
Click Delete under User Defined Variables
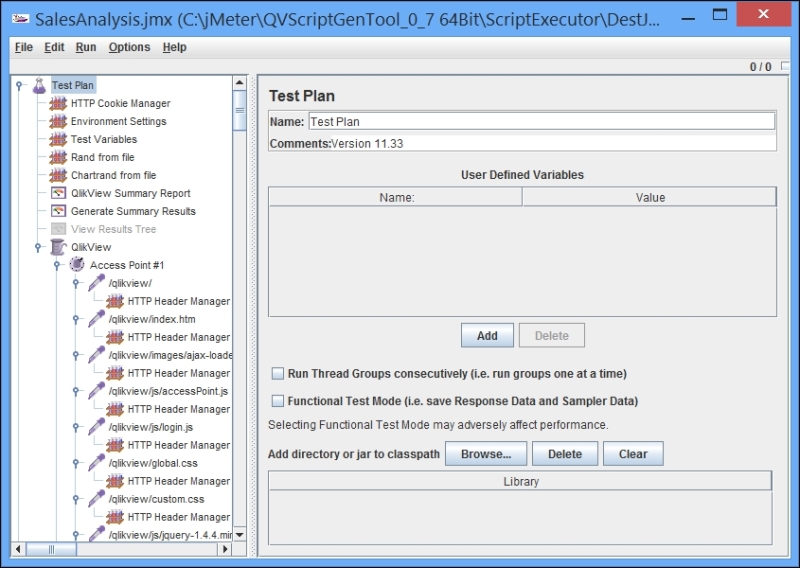click(x=552, y=335)
